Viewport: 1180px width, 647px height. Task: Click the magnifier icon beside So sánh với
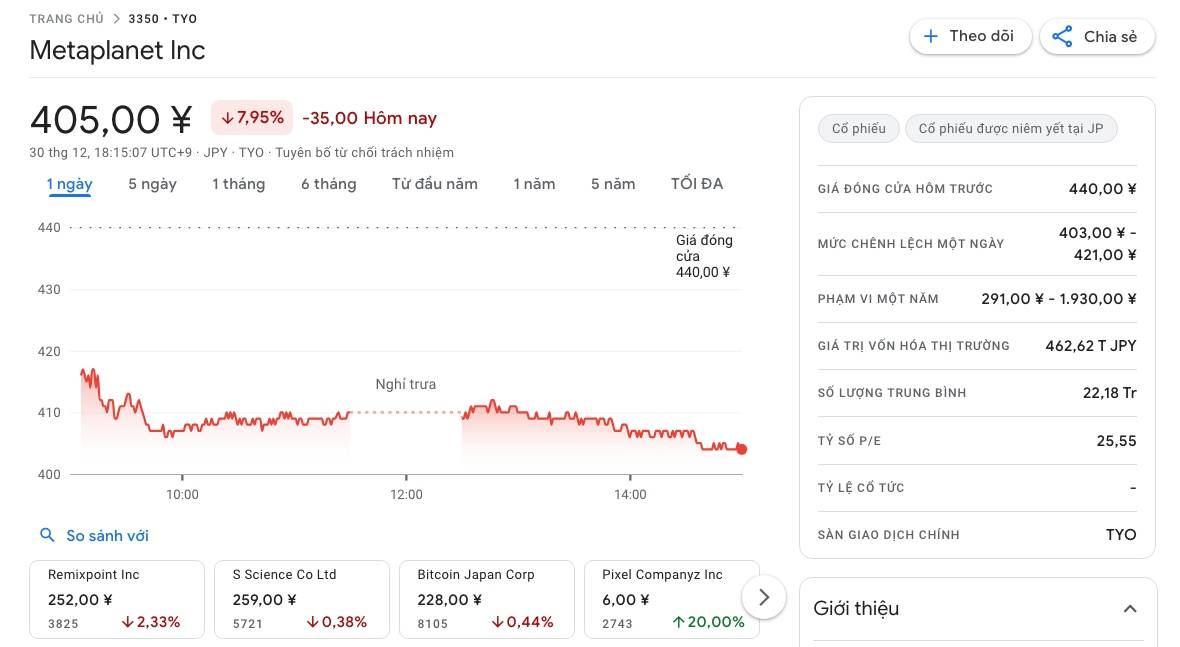tap(47, 536)
